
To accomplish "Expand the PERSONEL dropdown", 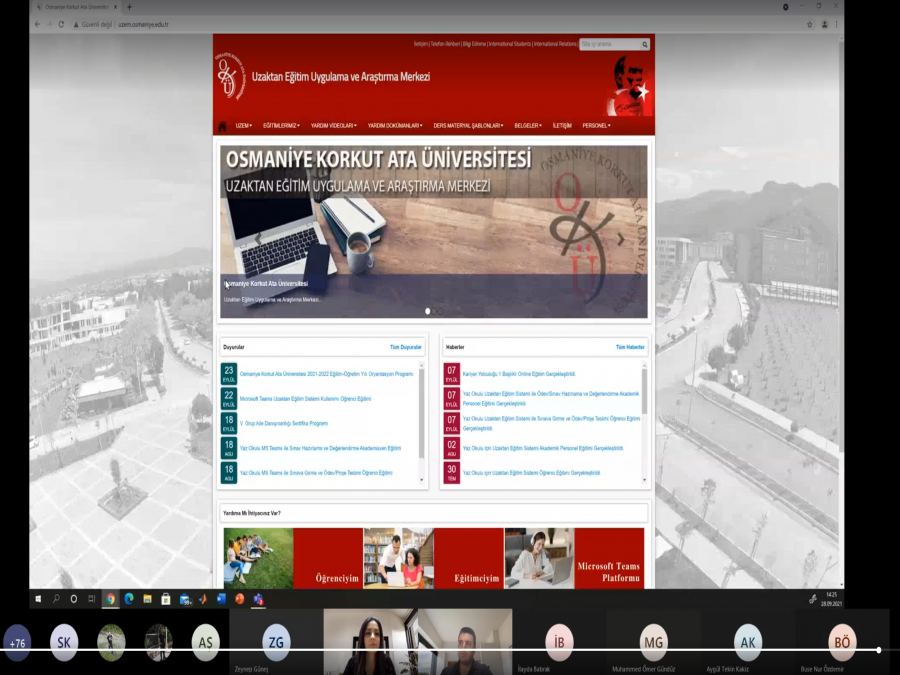I will click(x=596, y=126).
